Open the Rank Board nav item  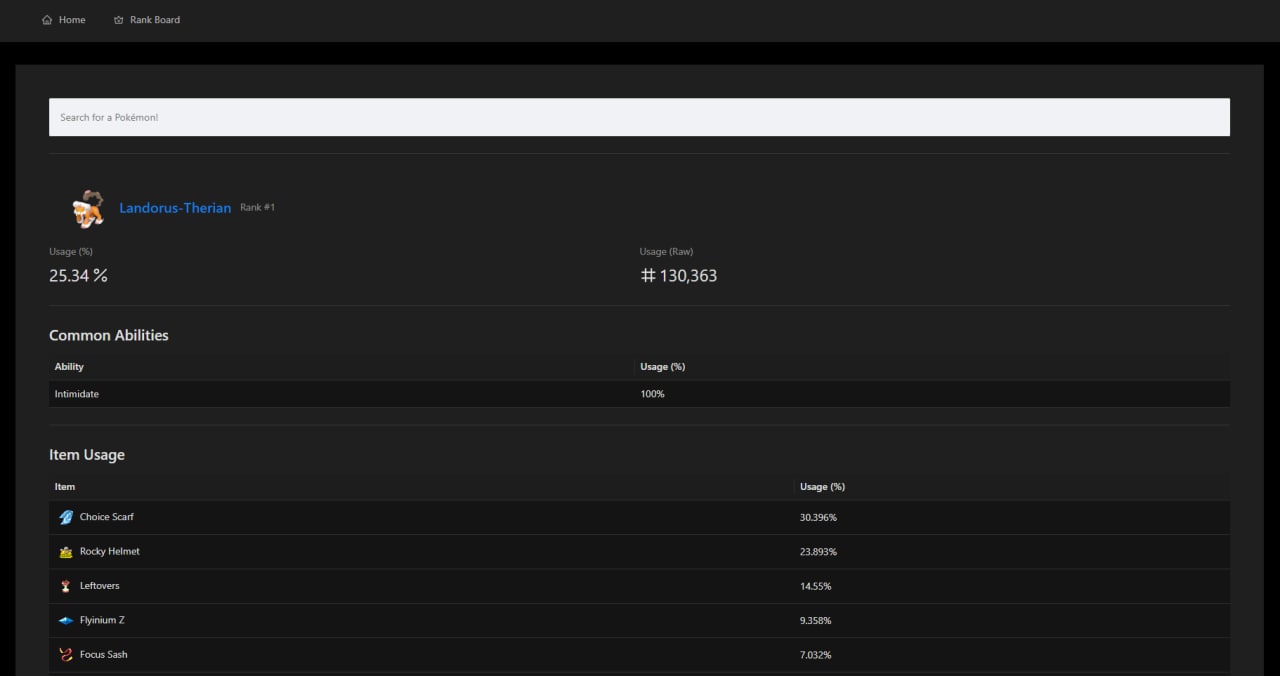(147, 20)
